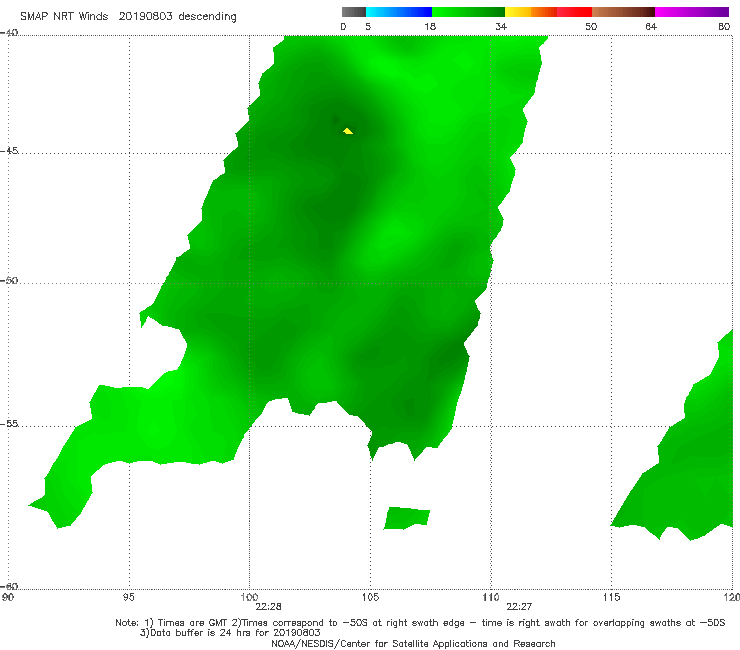
Task: Click the longitude label 115
Action: tap(612, 598)
